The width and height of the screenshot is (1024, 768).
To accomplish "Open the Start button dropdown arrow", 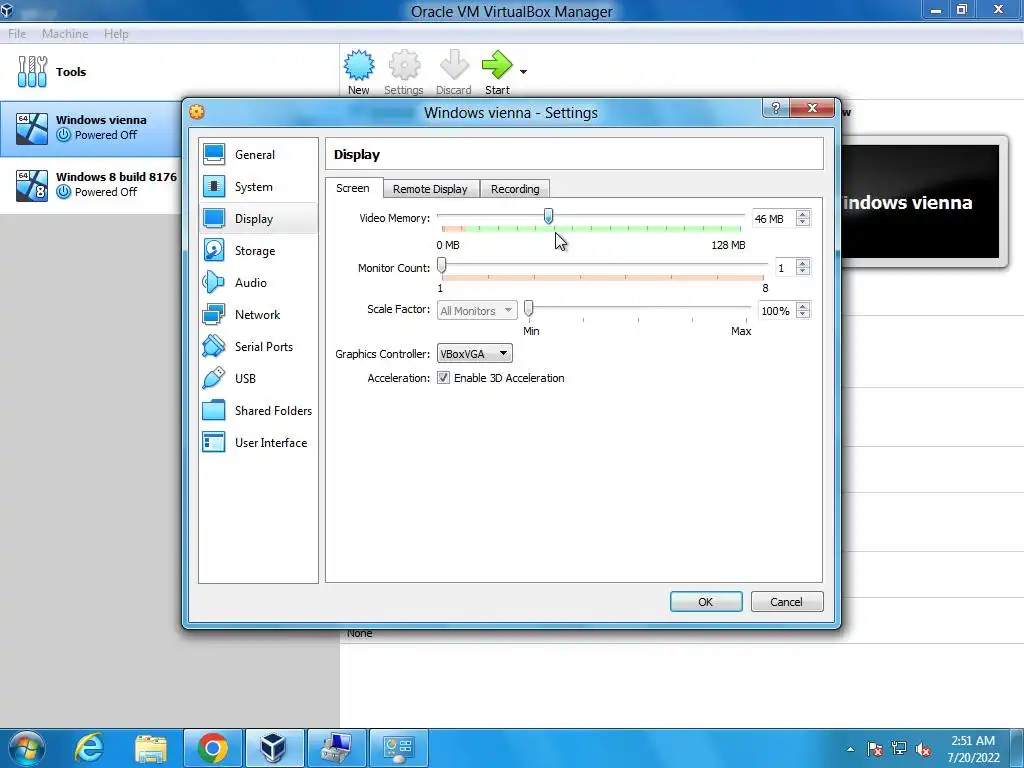I will click(523, 72).
